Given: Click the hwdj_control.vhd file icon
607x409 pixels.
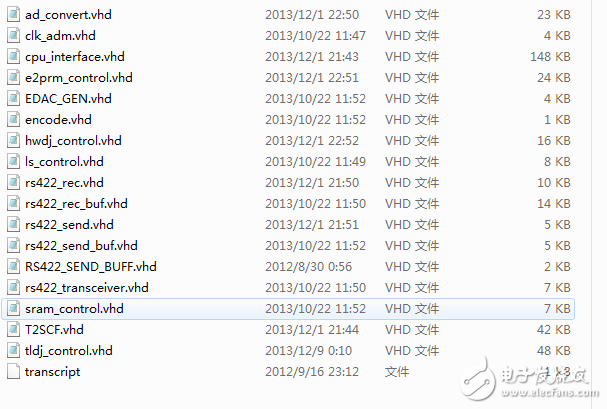Looking at the screenshot, I should [x=14, y=140].
